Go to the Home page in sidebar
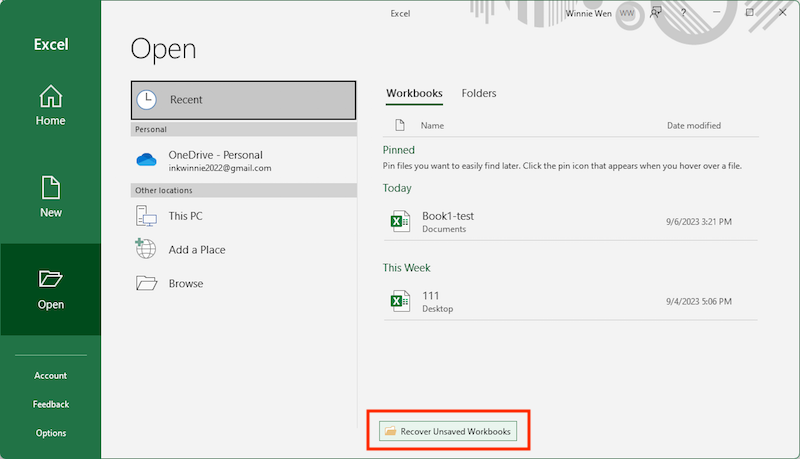 coord(51,106)
